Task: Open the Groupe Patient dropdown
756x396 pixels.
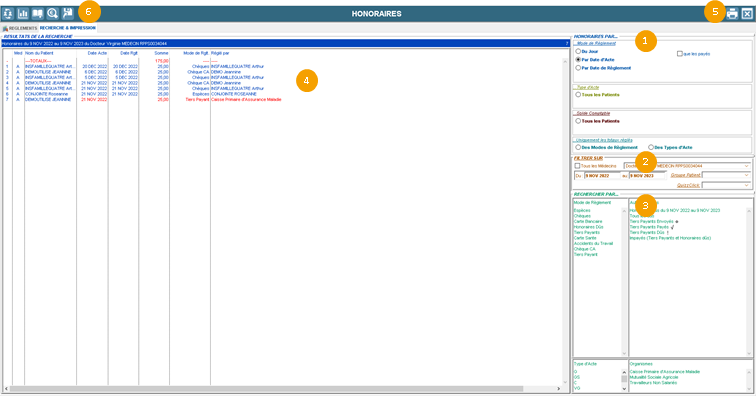Action: [747, 175]
